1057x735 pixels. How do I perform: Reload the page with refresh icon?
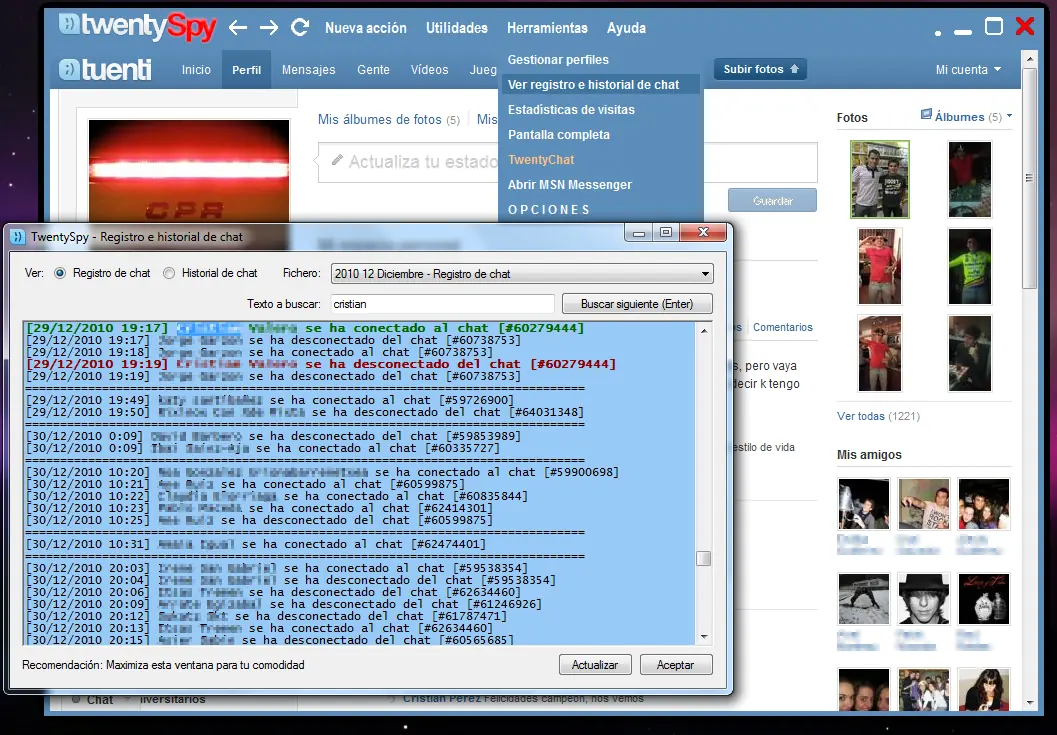pos(300,28)
